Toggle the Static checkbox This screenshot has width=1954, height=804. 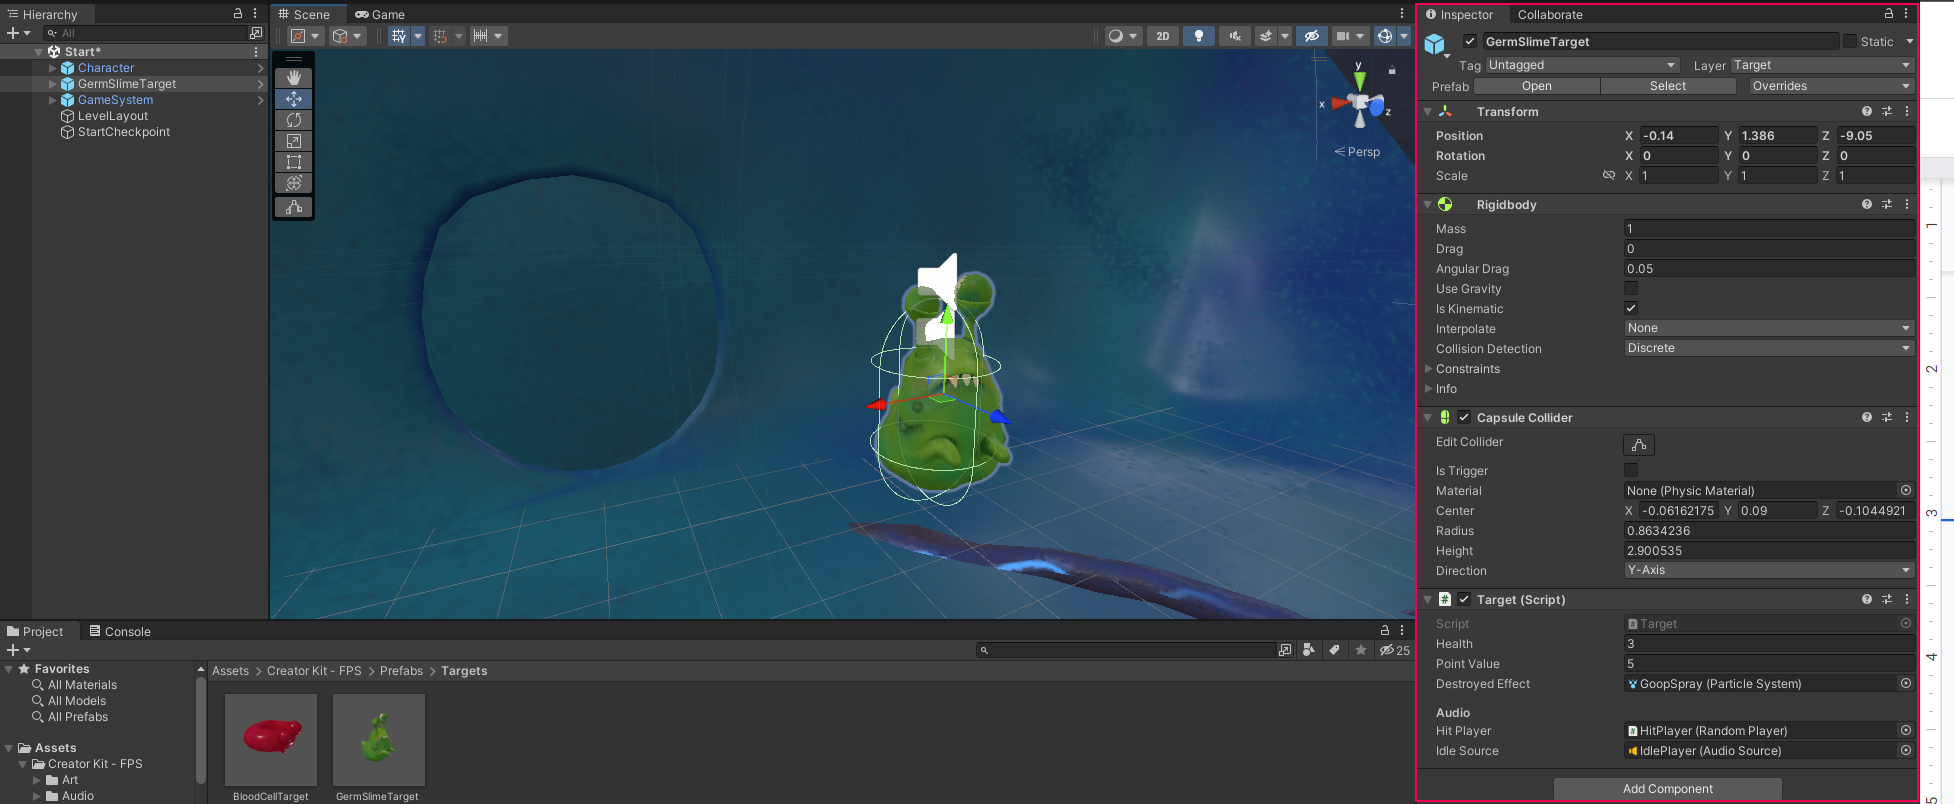click(x=1850, y=42)
